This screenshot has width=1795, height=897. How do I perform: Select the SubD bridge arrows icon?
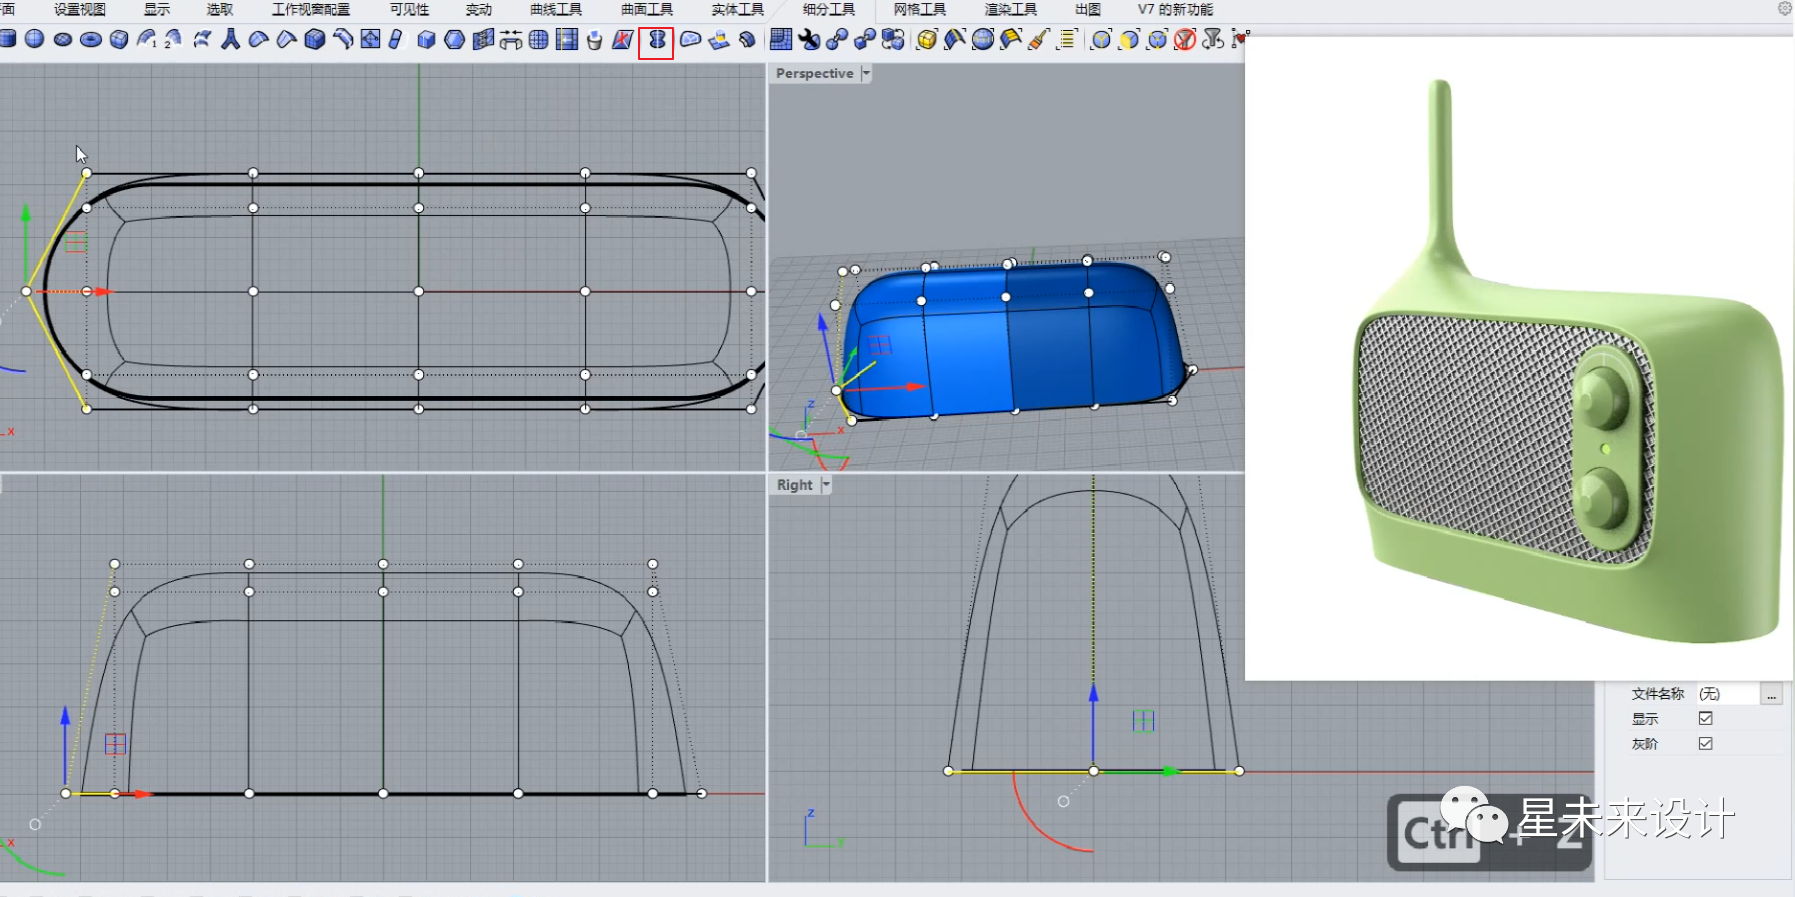(x=510, y=39)
